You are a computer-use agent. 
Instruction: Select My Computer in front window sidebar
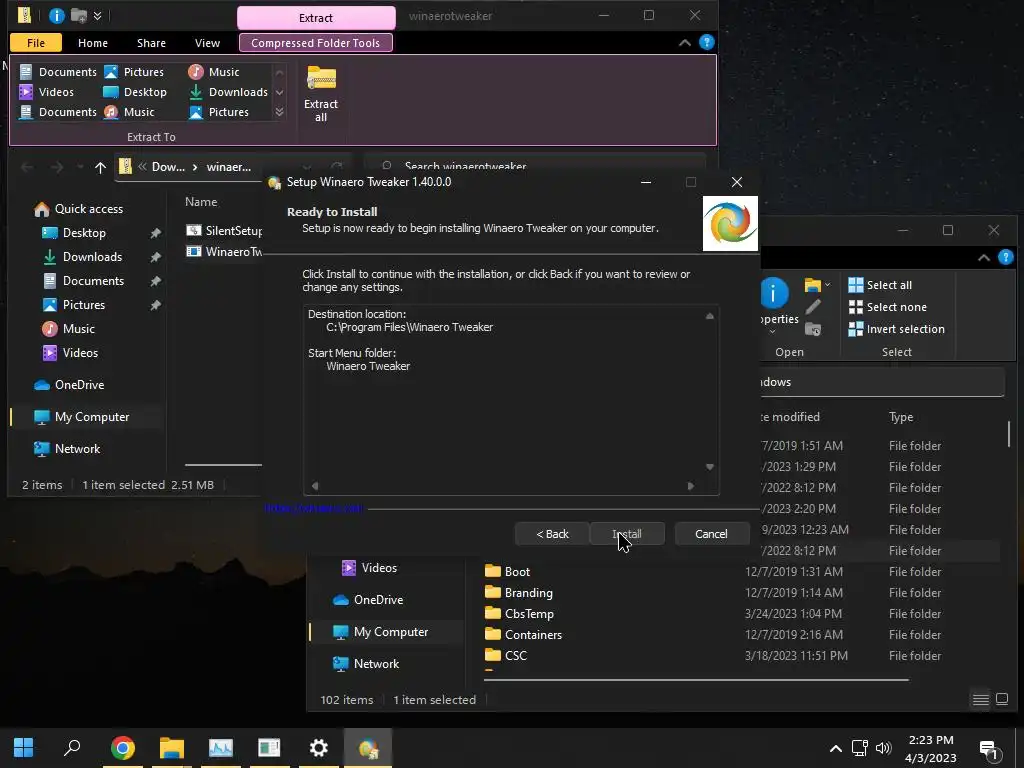(x=82, y=417)
